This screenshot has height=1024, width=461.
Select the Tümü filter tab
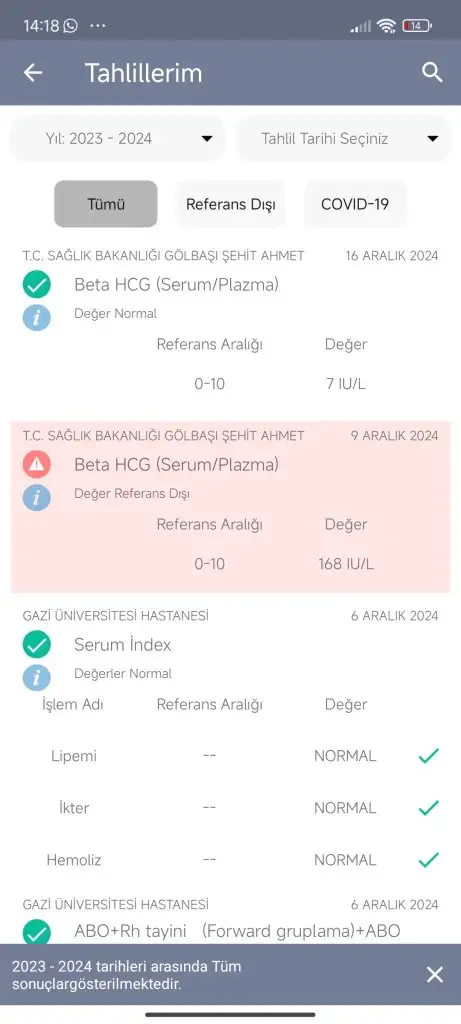106,204
